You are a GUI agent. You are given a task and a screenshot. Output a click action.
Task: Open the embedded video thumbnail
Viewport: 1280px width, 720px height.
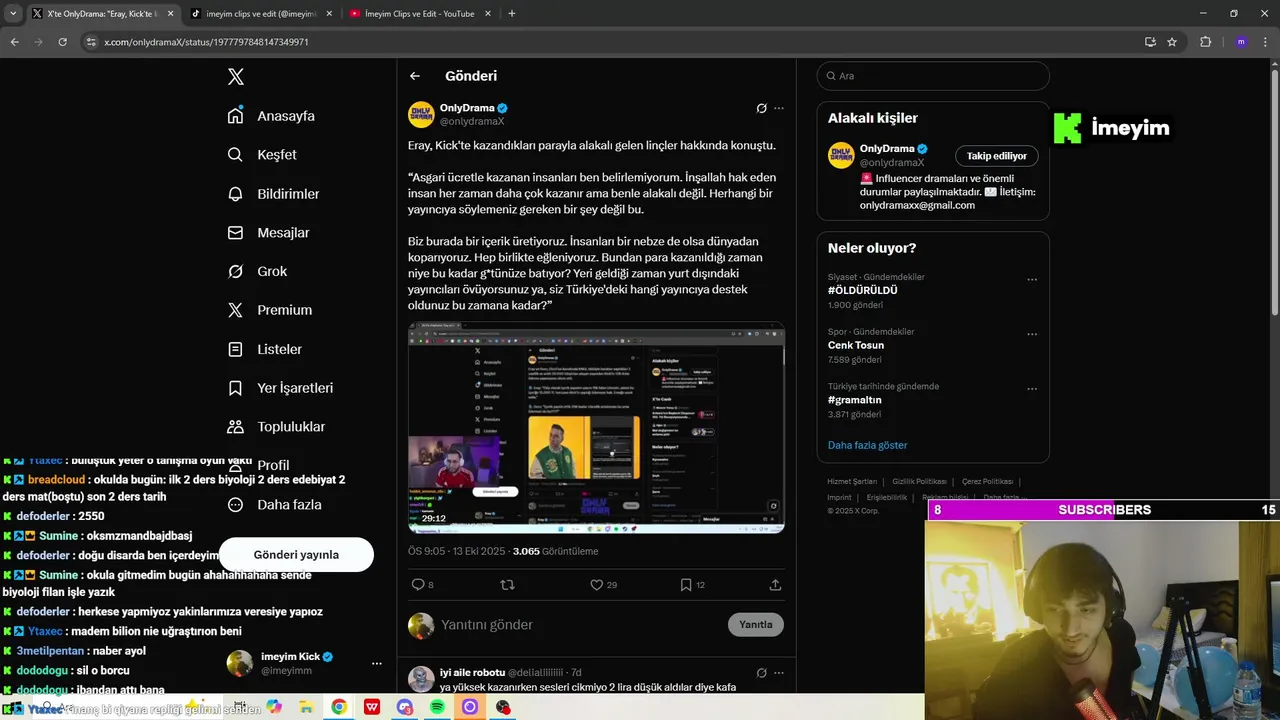596,428
